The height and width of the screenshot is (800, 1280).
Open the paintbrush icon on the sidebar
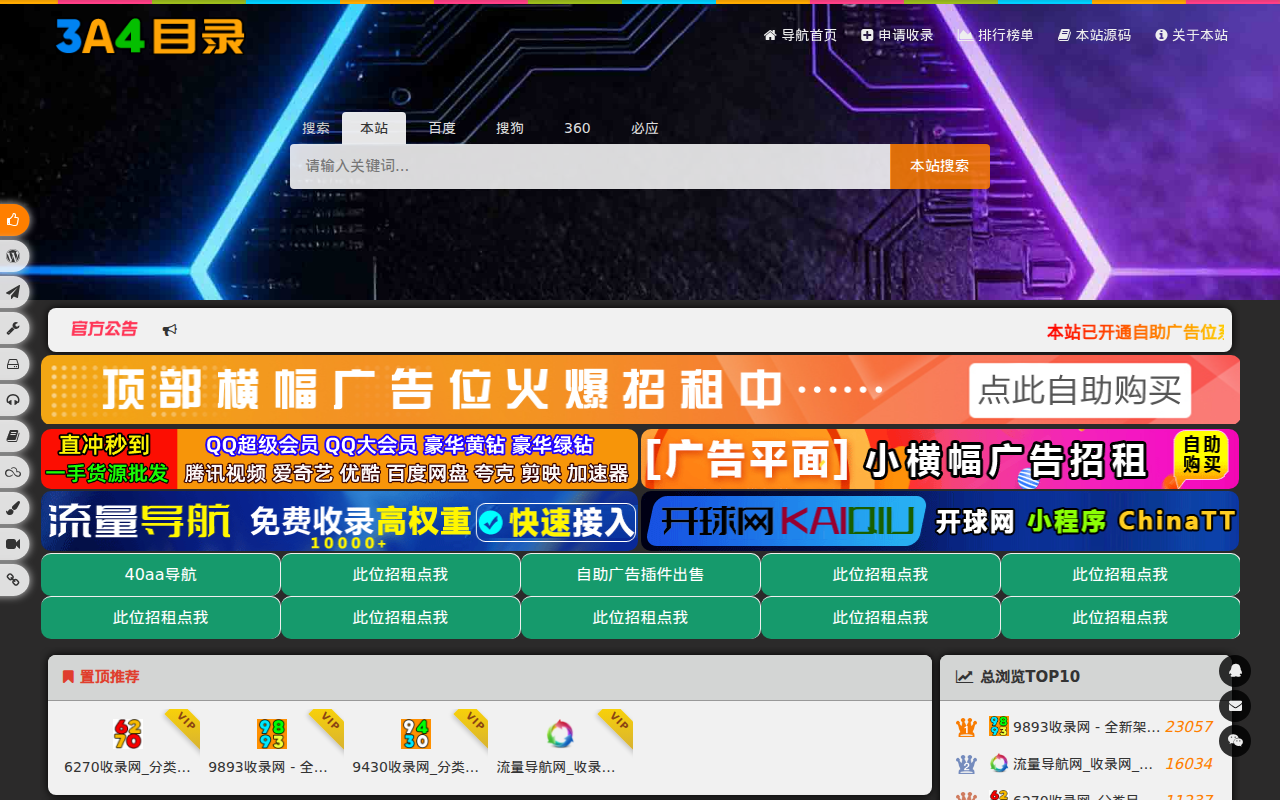point(13,508)
